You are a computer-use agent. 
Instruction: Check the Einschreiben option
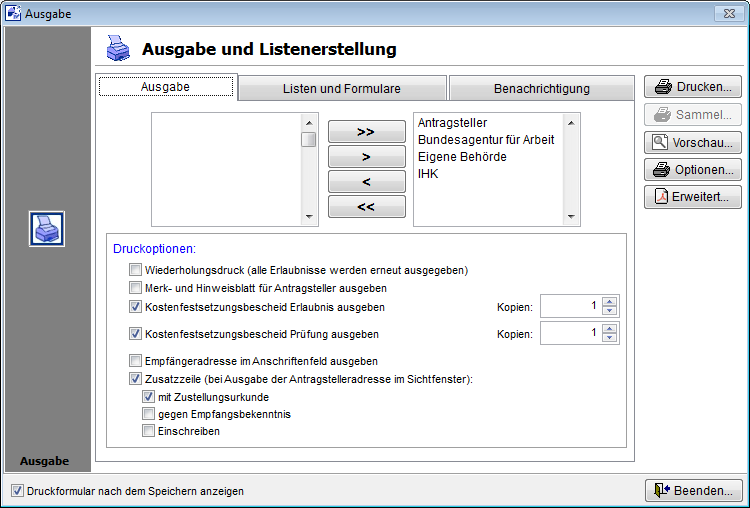[x=149, y=431]
